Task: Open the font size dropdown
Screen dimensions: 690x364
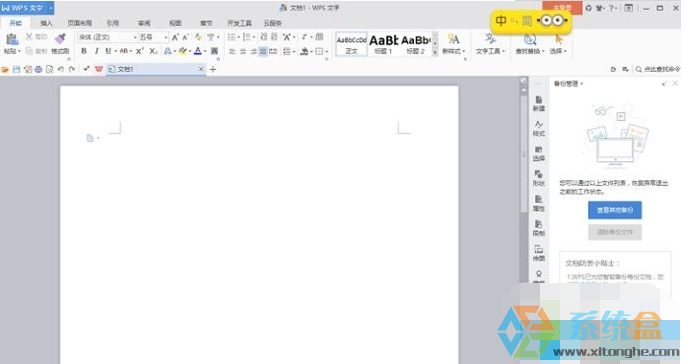Action: click(x=166, y=37)
